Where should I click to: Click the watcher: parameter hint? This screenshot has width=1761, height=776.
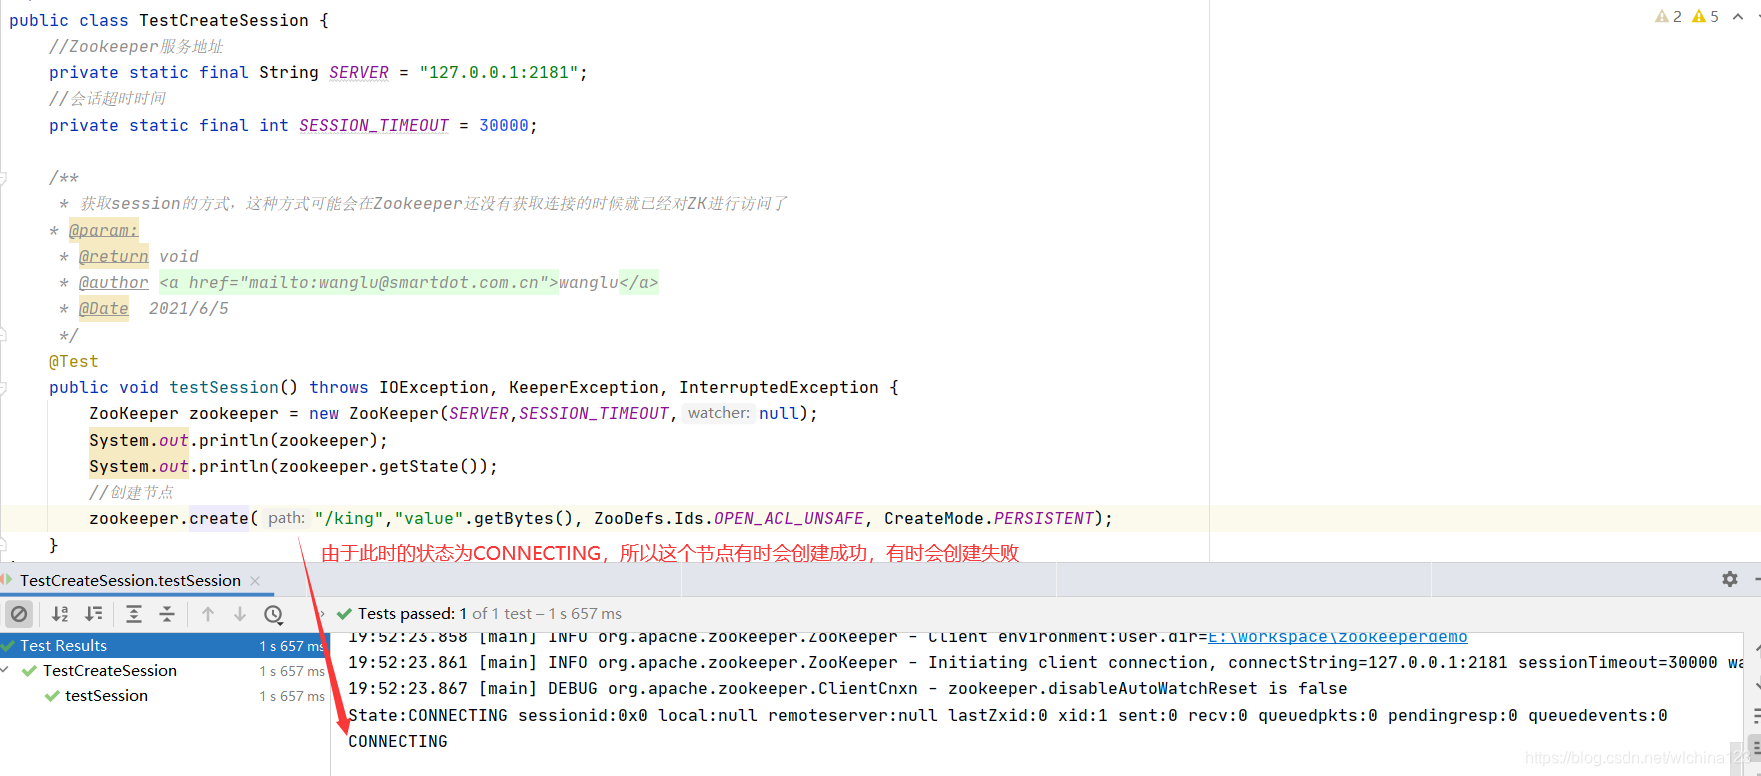pos(719,413)
